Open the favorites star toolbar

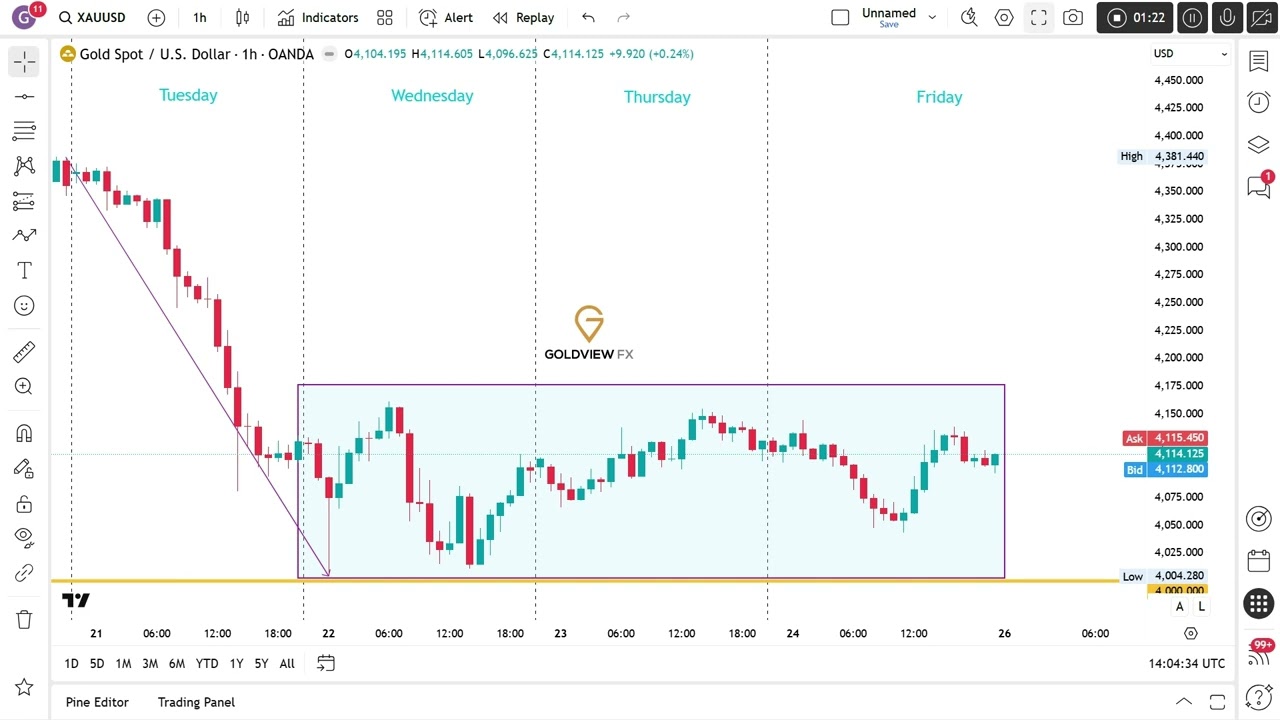click(24, 687)
